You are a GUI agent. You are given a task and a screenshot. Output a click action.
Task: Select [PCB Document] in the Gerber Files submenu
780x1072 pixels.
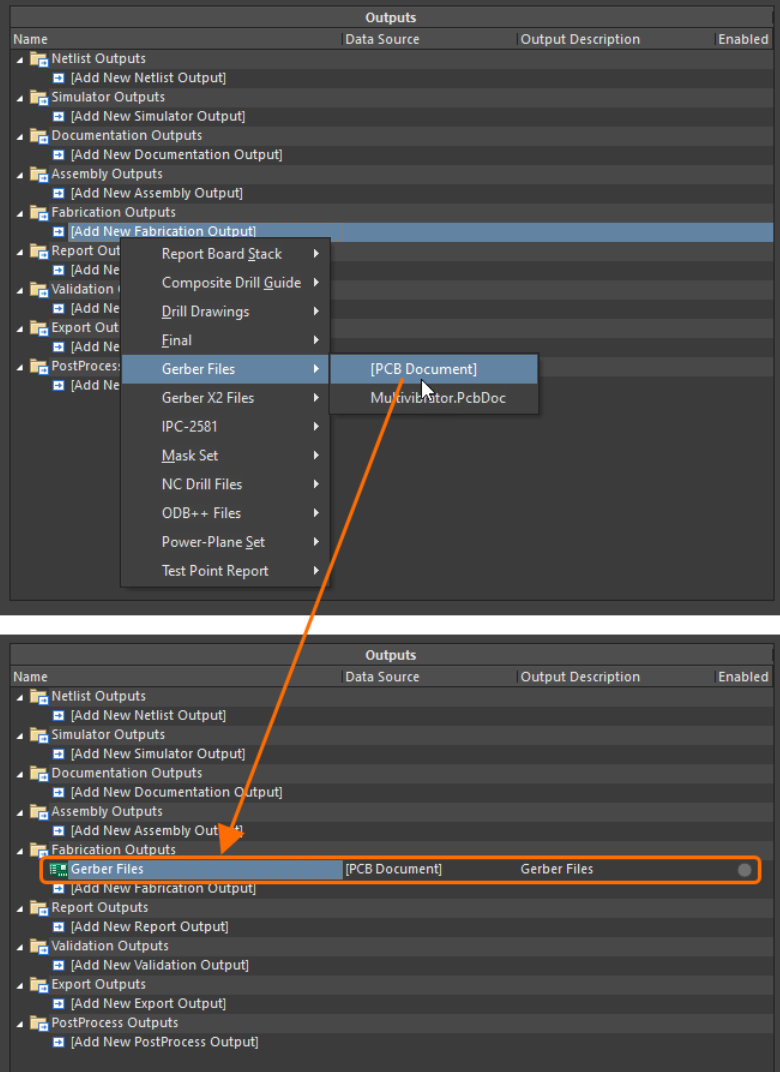(423, 369)
